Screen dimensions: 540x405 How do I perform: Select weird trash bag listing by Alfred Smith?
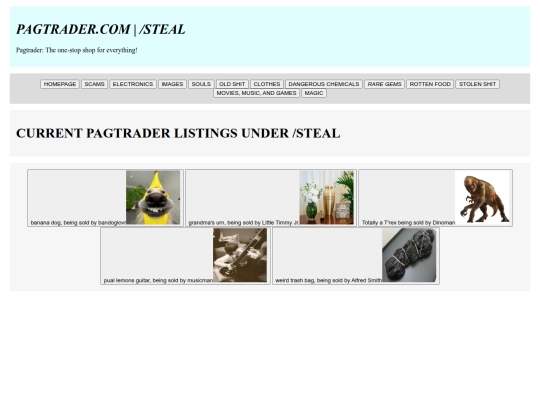(329, 280)
